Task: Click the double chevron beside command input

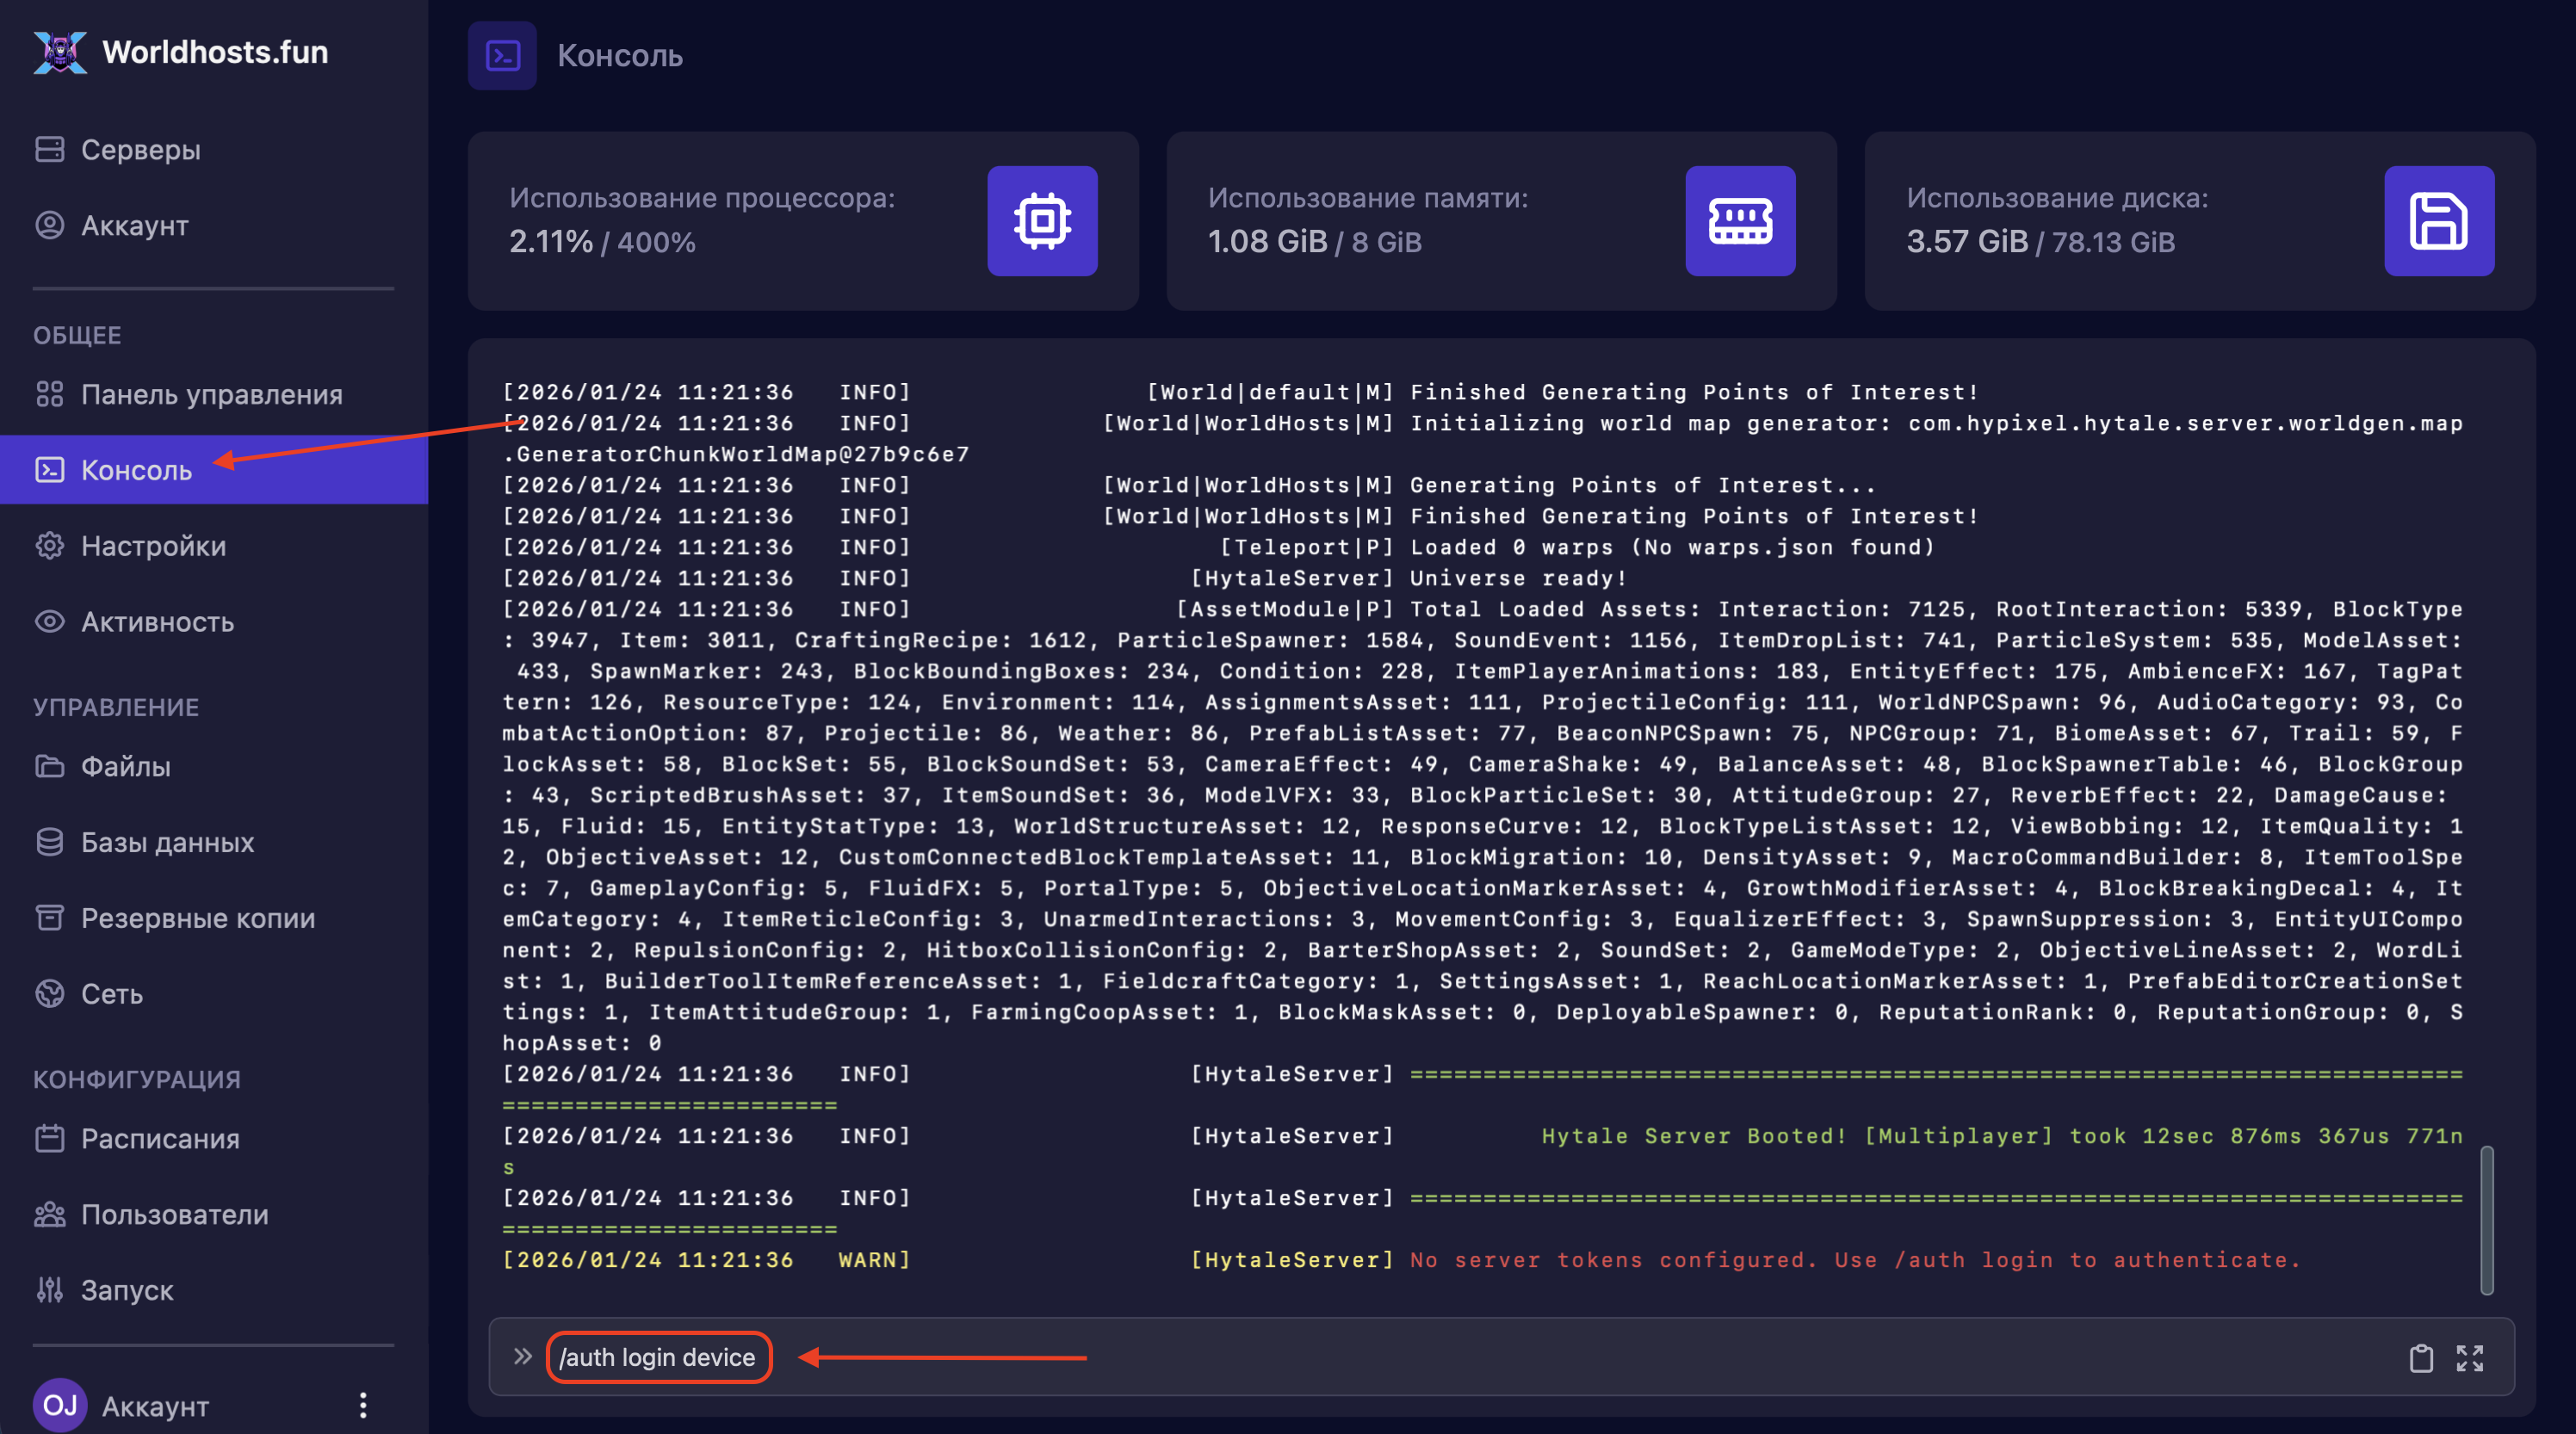Action: 522,1357
